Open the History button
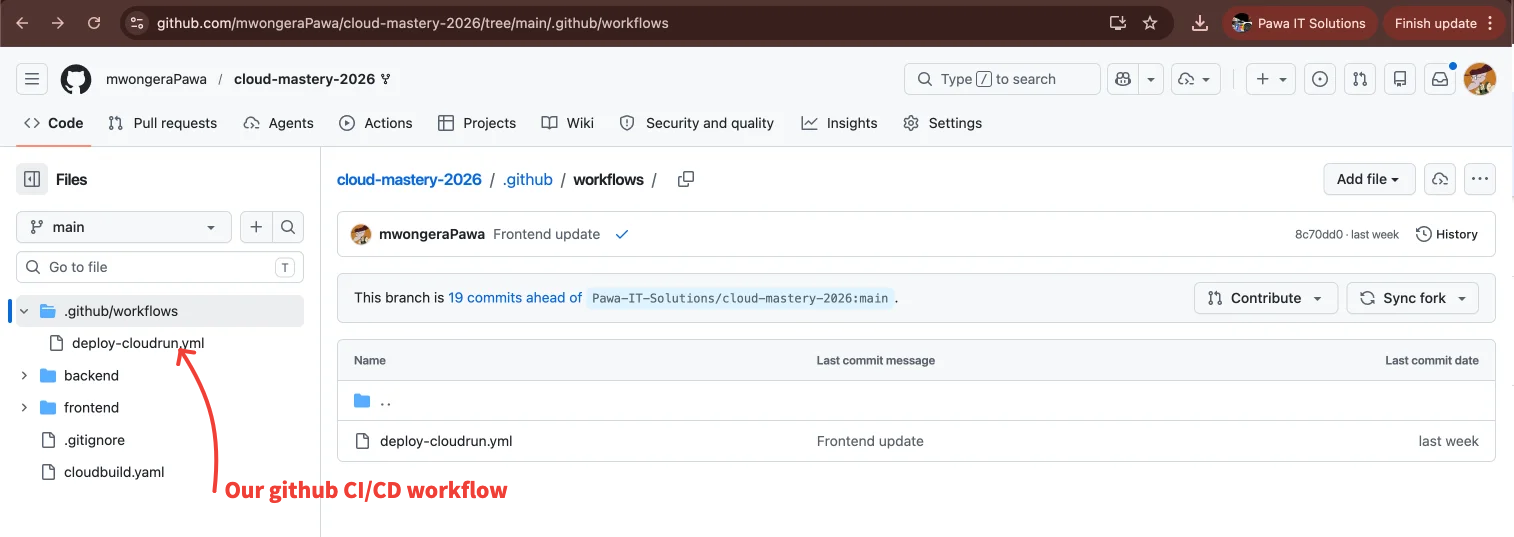The height and width of the screenshot is (537, 1514). tap(1447, 234)
